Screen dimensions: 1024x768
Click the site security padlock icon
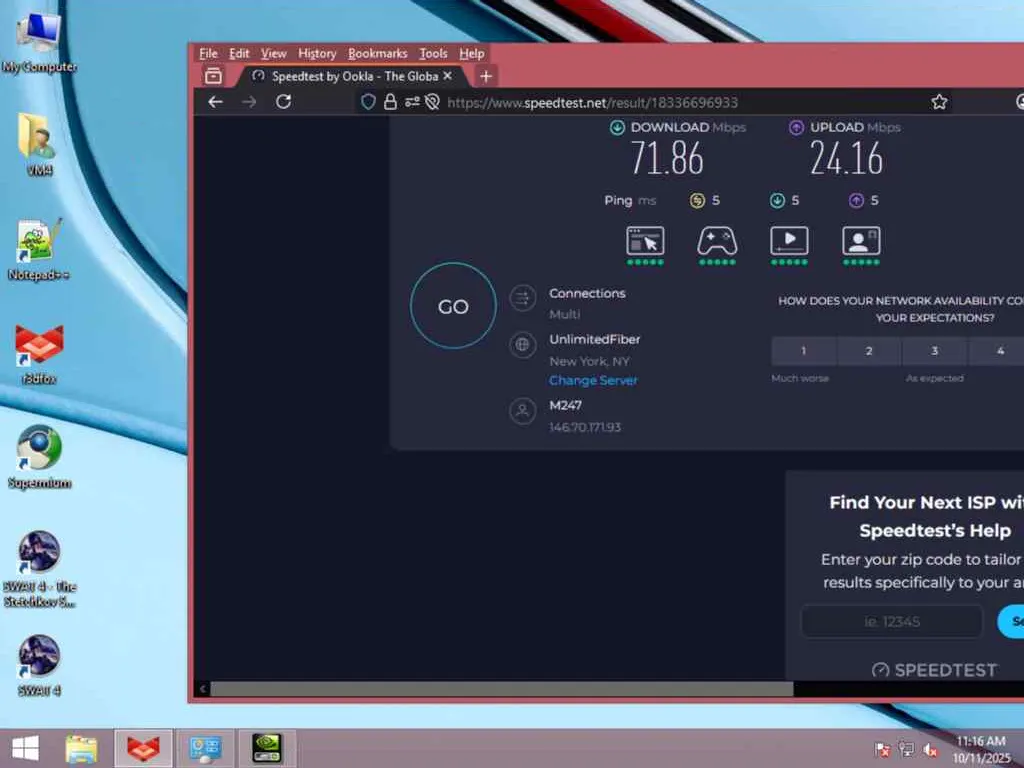390,102
